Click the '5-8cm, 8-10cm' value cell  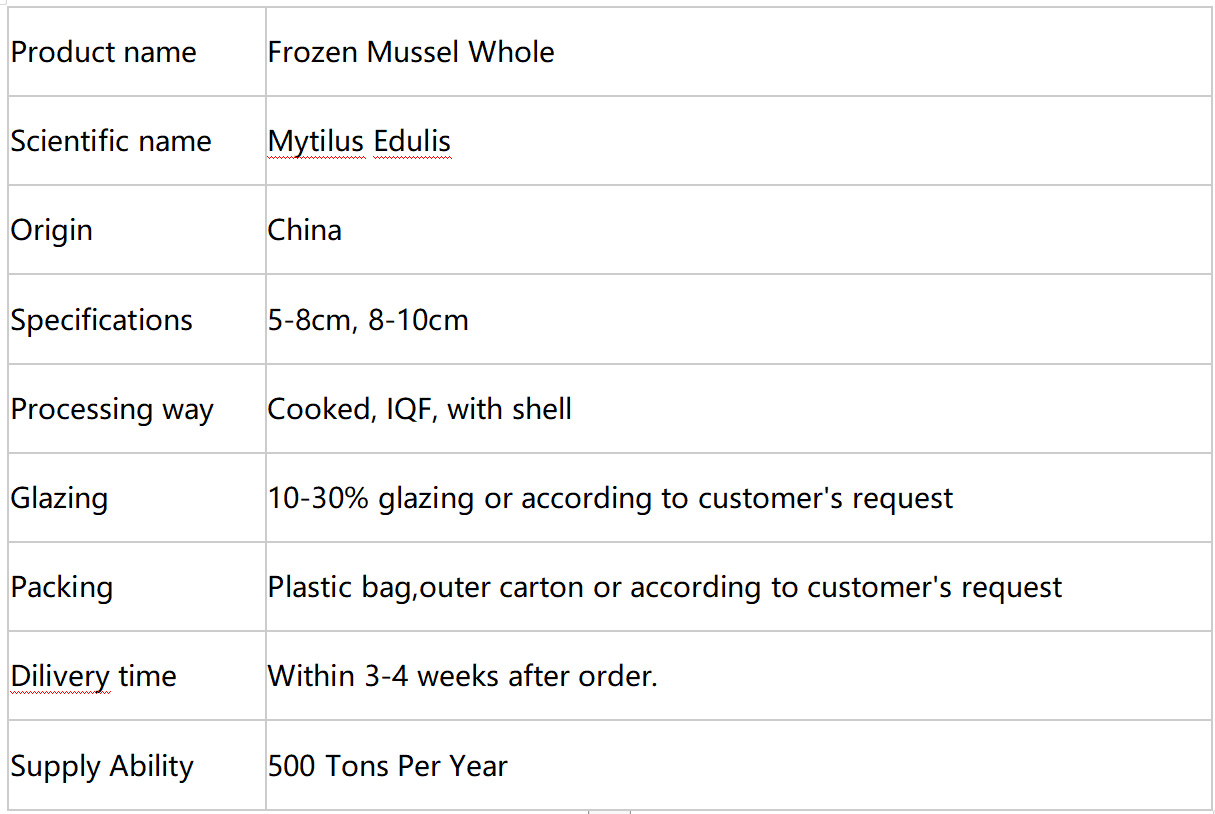pyautogui.click(x=738, y=320)
